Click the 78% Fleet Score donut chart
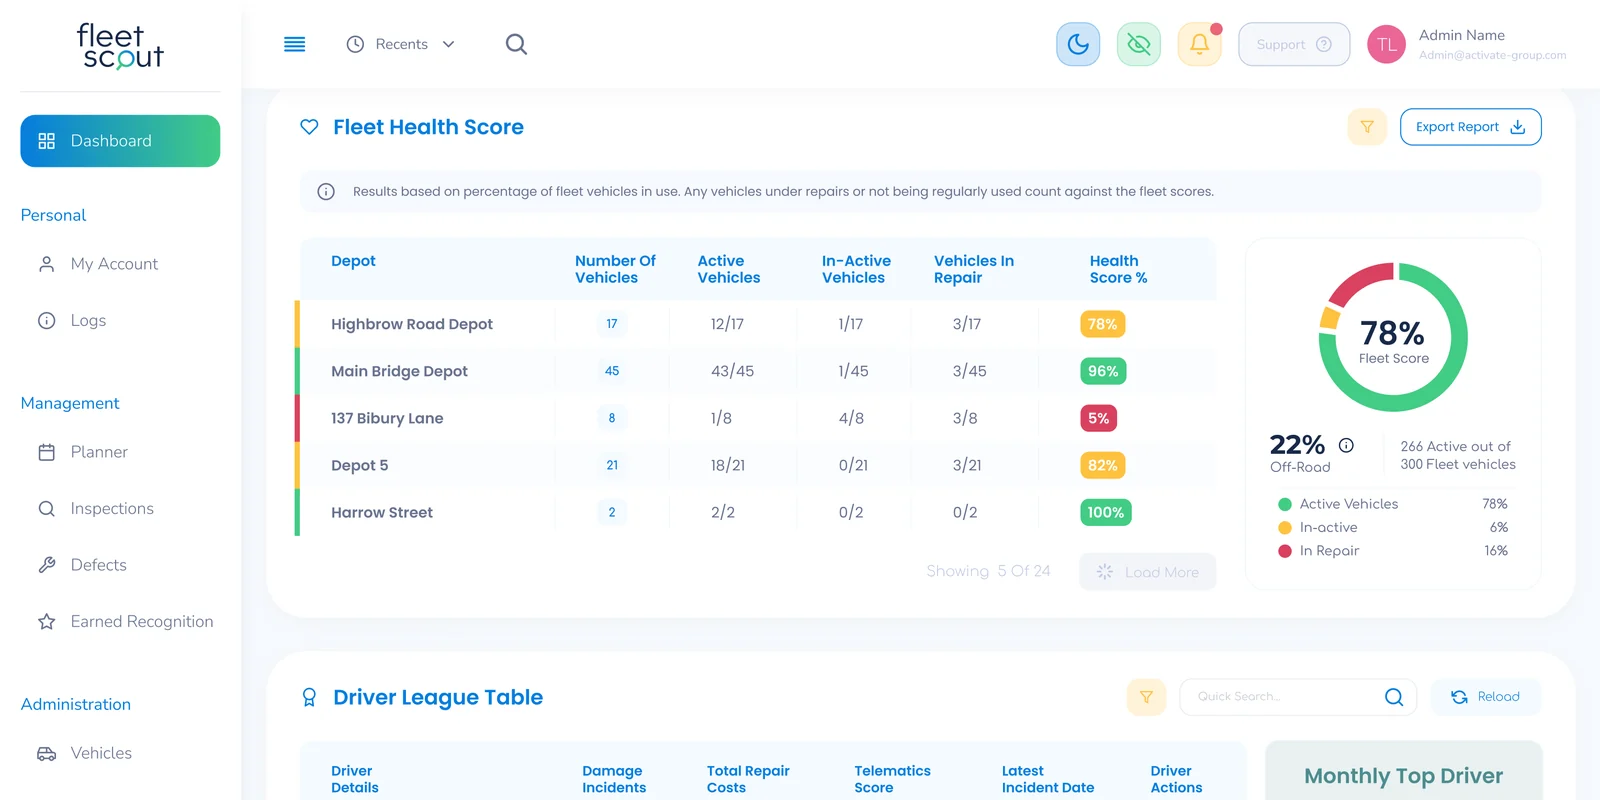This screenshot has width=1600, height=800. click(1393, 337)
